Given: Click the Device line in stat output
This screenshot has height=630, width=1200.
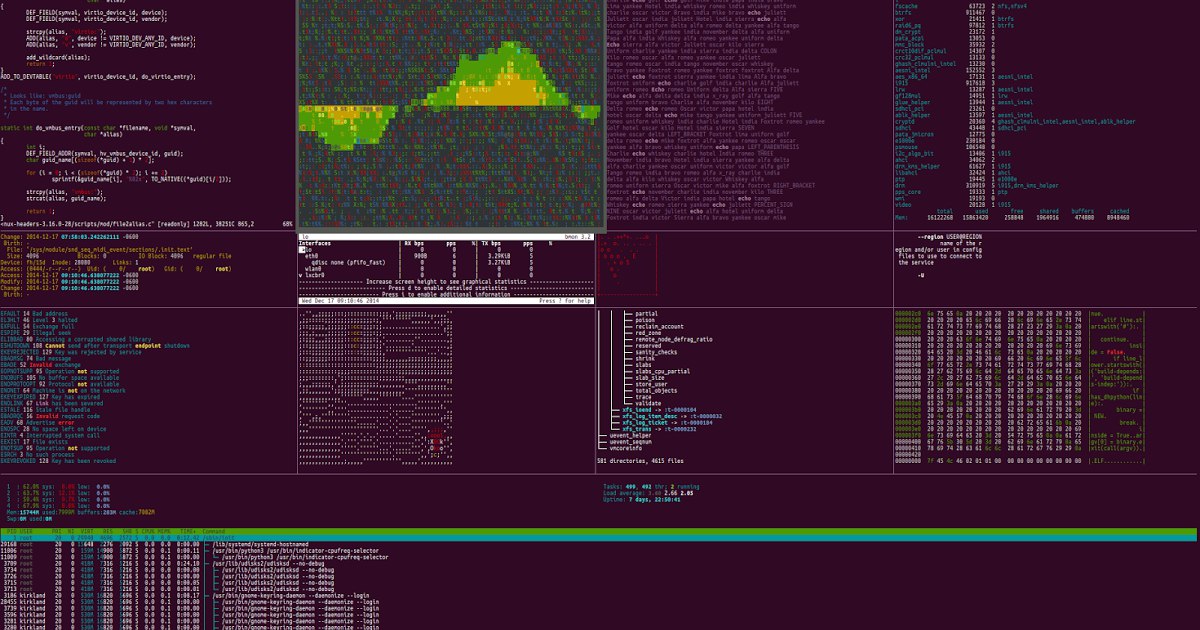Looking at the screenshot, I should (x=69, y=262).
